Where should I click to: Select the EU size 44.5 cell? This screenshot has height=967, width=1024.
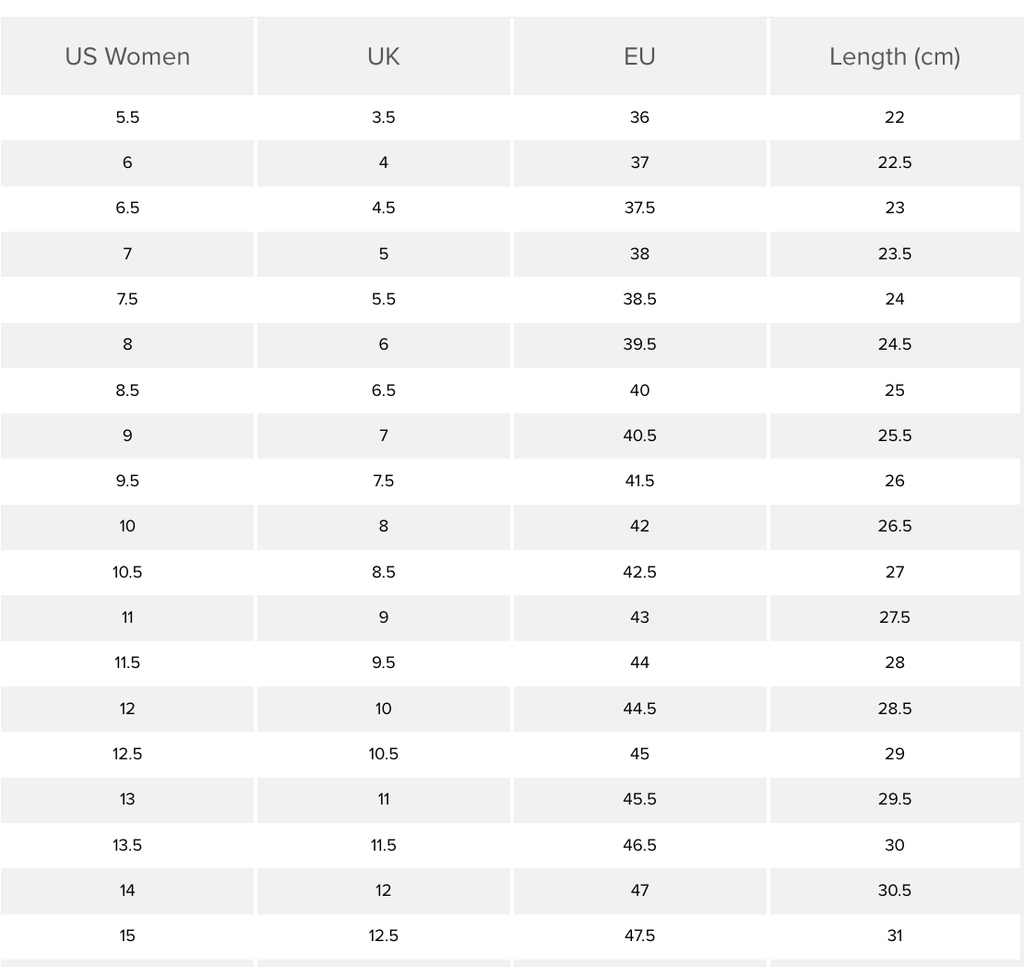[x=640, y=708]
